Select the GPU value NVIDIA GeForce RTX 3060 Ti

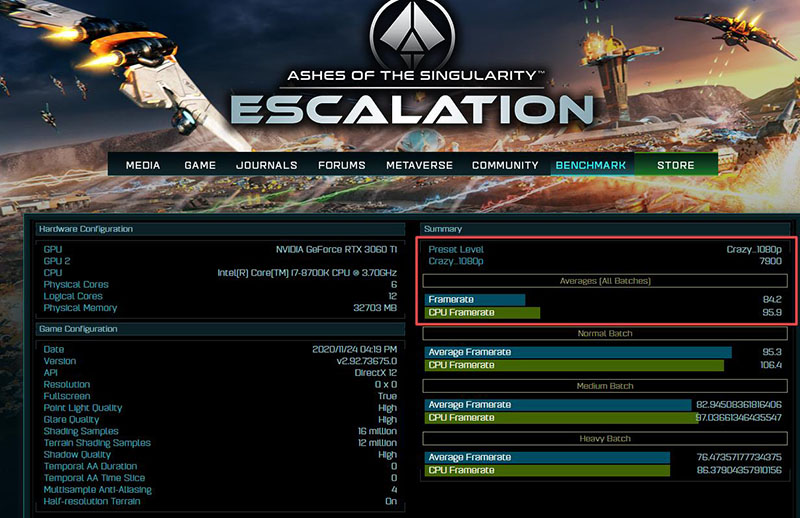[x=336, y=250]
